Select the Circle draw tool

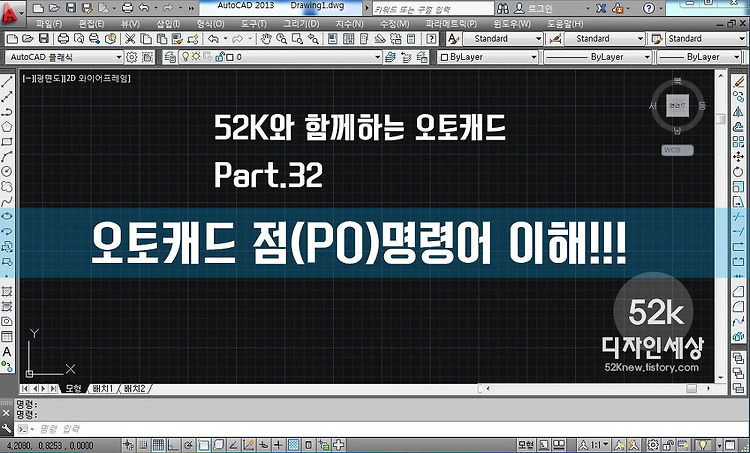tap(7, 171)
